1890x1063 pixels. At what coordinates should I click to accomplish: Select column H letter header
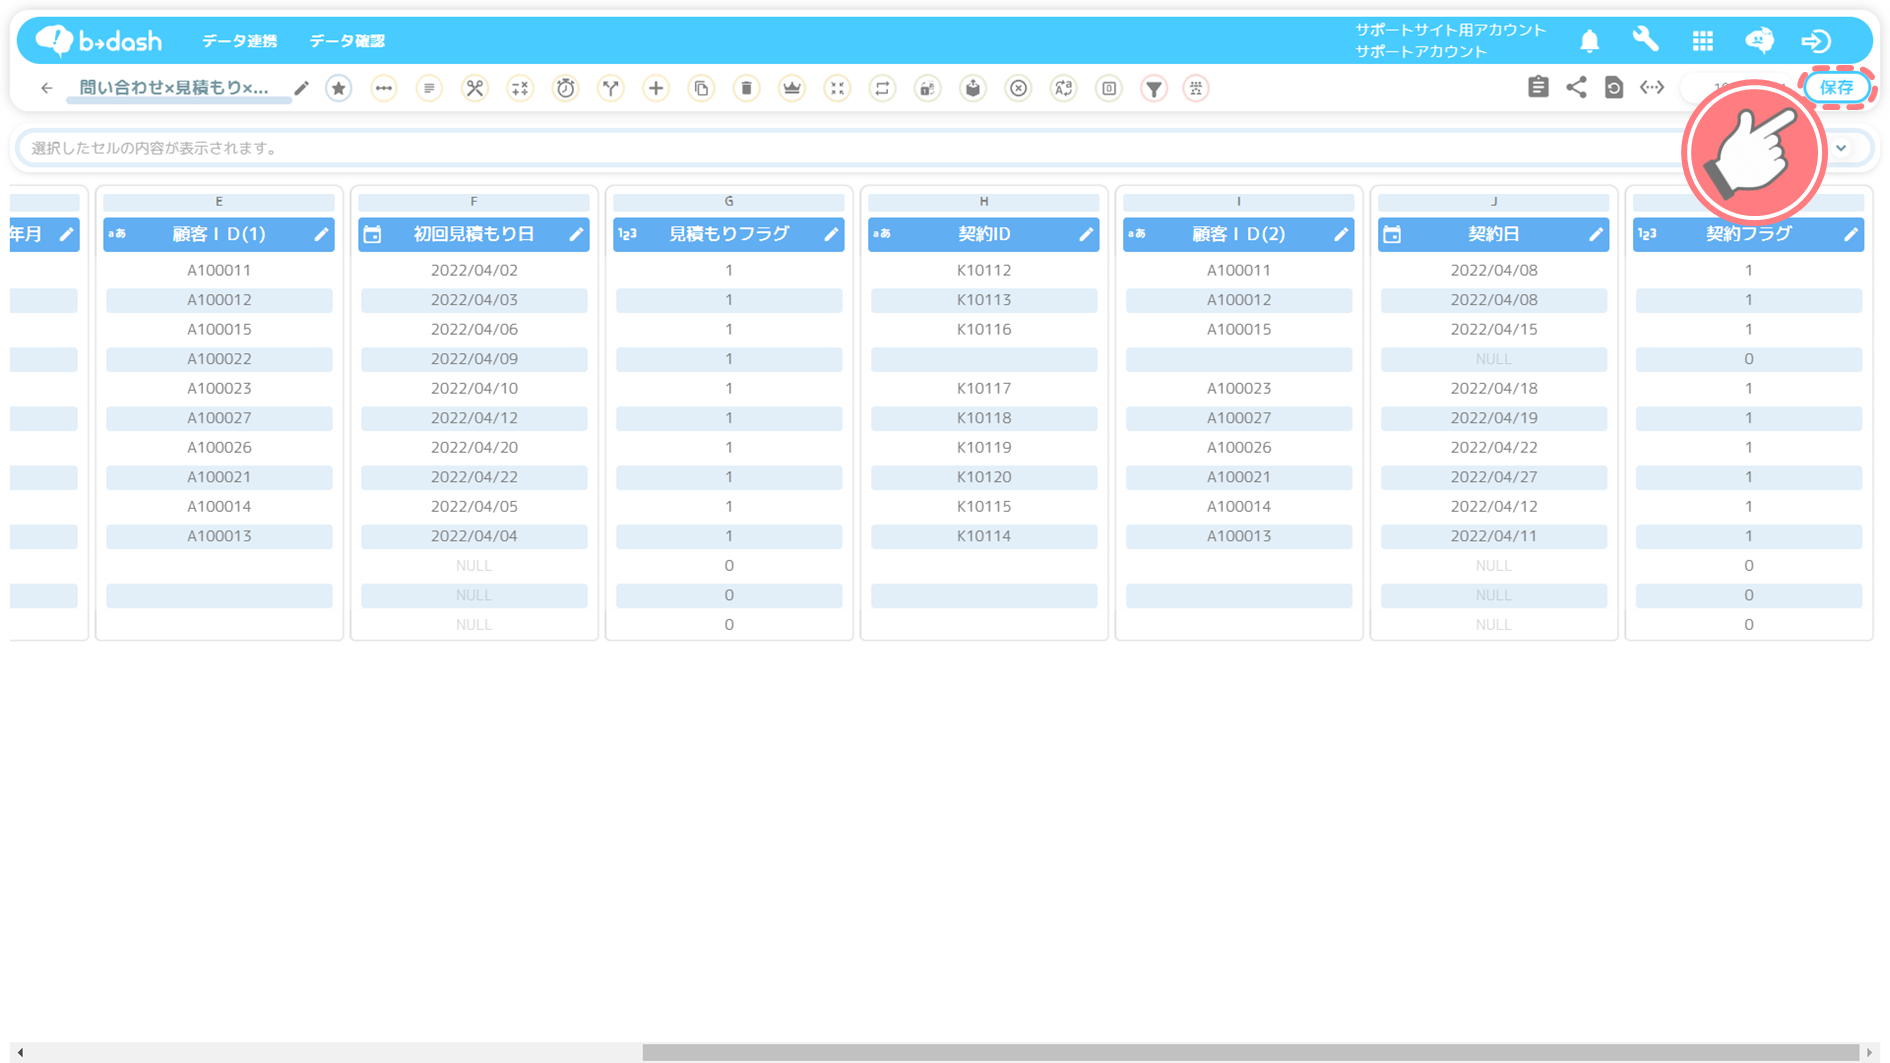click(984, 202)
